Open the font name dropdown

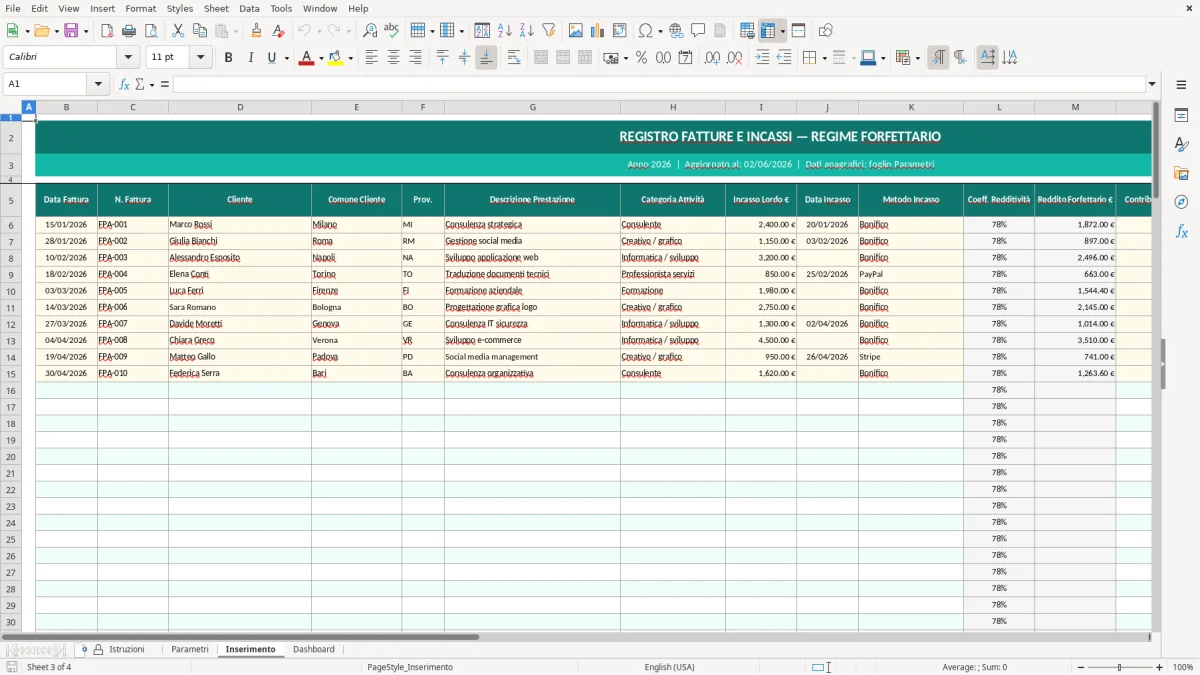tap(127, 58)
